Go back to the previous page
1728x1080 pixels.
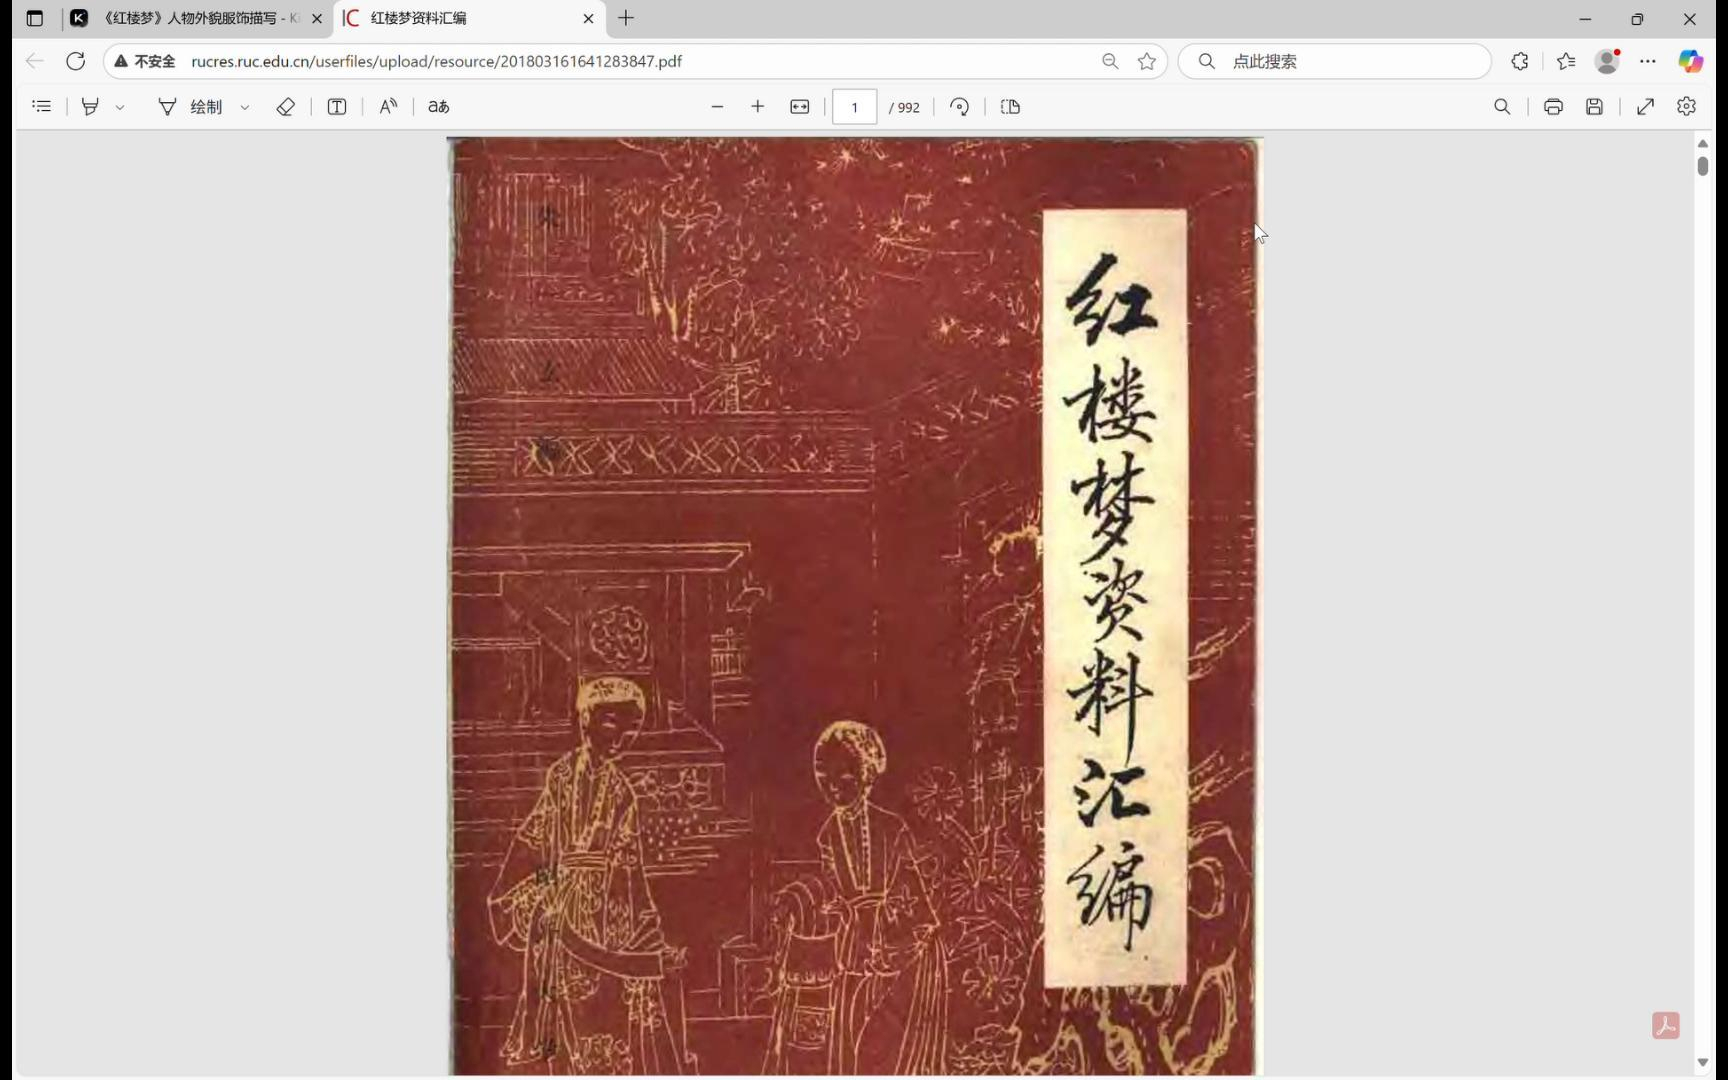(35, 61)
